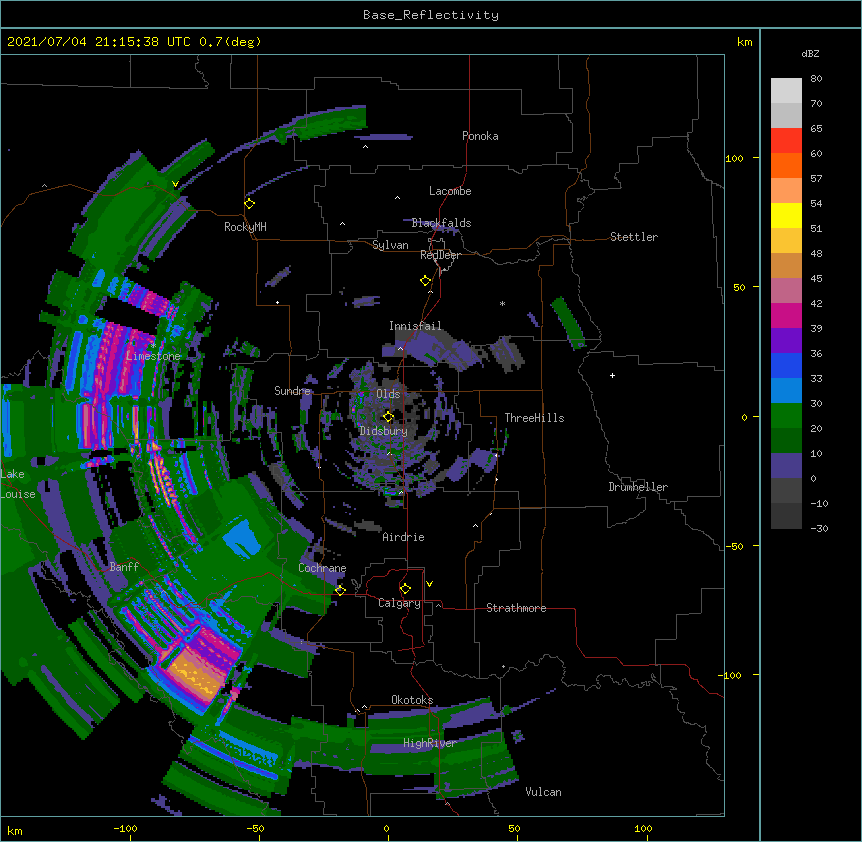This screenshot has height=842, width=862.
Task: Click the yellow diamond marker below RedDeer
Action: point(426,281)
